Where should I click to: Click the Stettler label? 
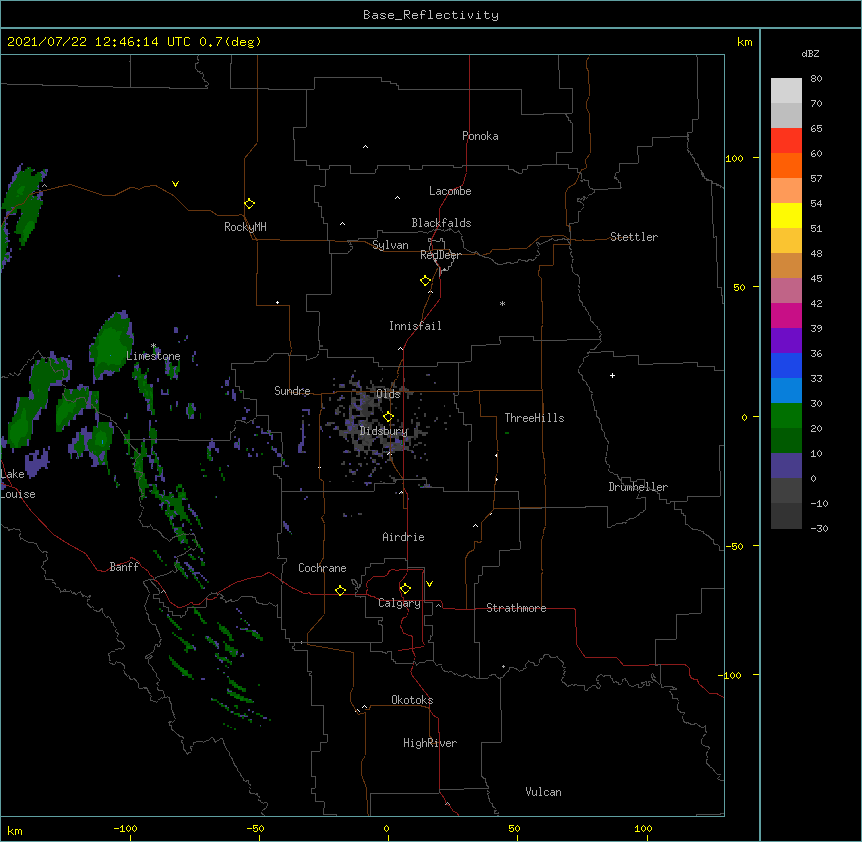tap(634, 237)
